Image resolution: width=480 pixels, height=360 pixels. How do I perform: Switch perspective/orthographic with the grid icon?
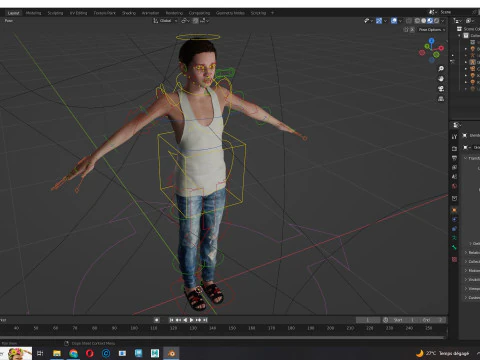click(x=441, y=99)
